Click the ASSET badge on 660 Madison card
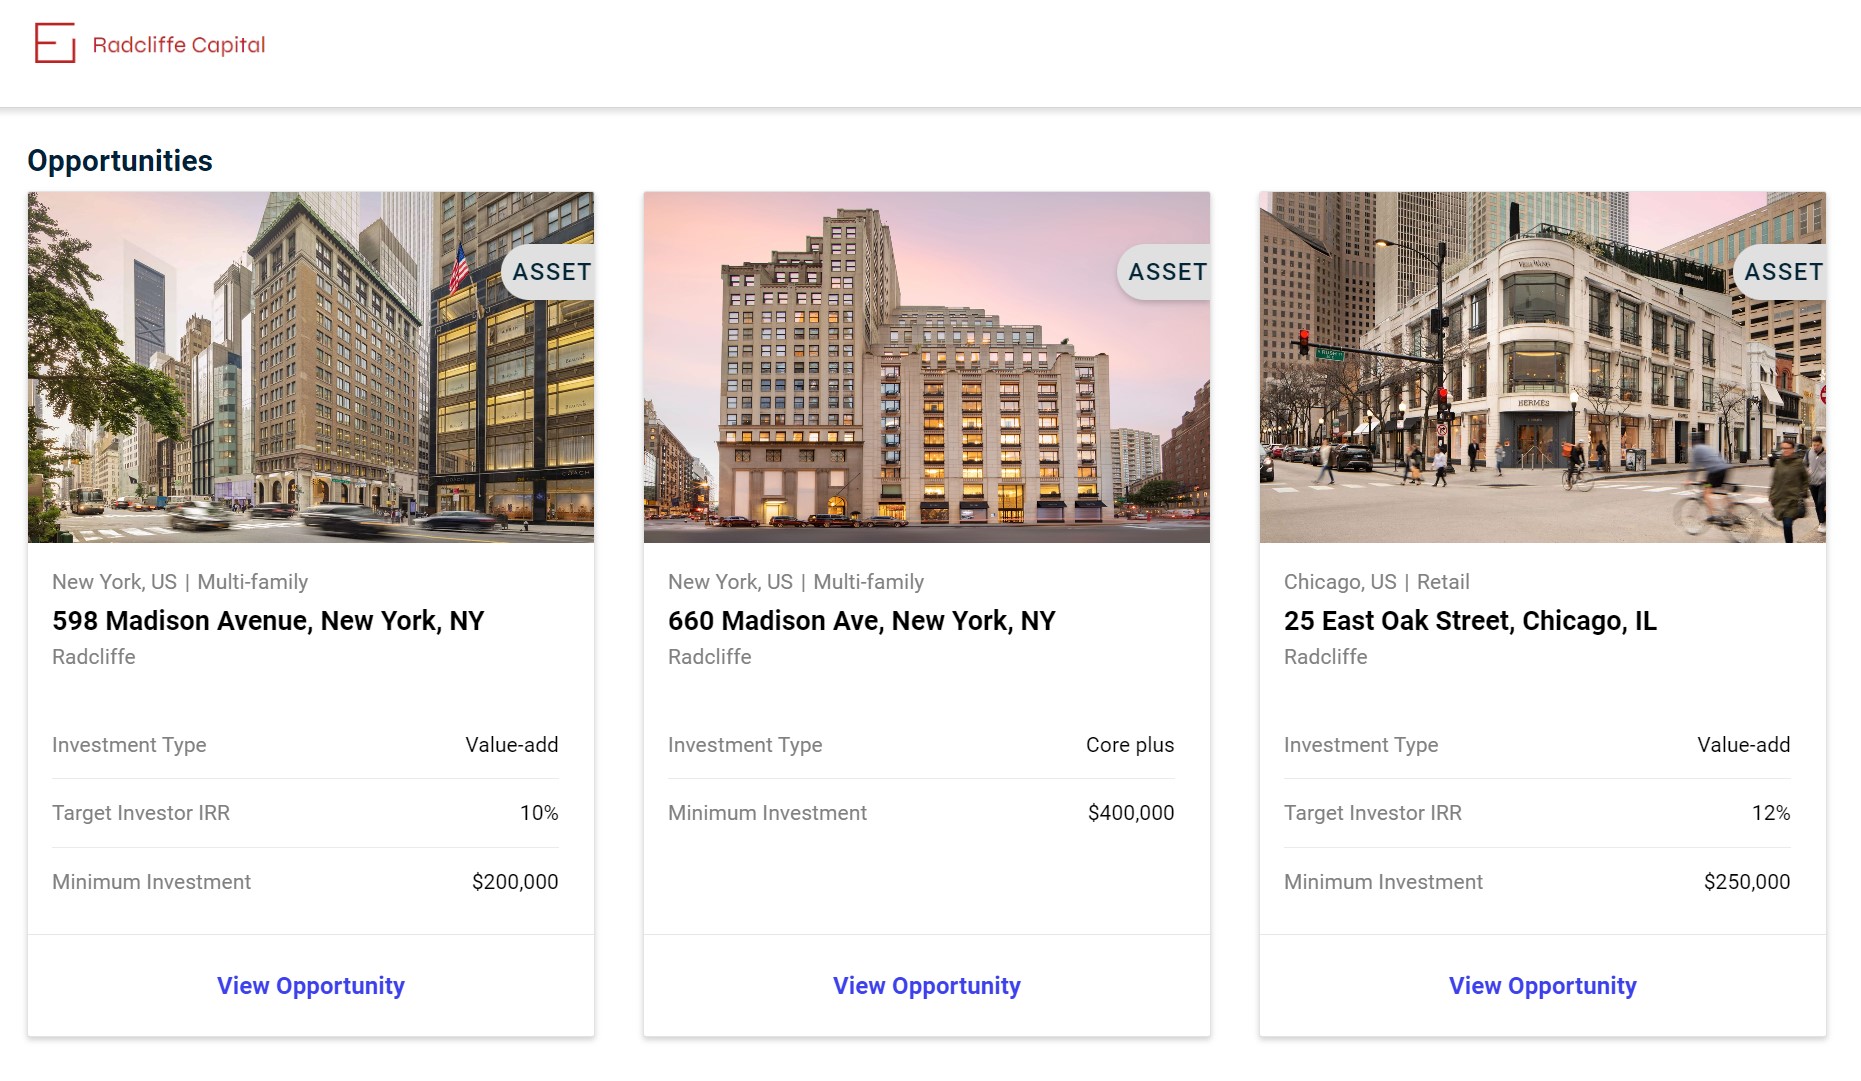Screen dimensions: 1861x1081 (x=1167, y=272)
